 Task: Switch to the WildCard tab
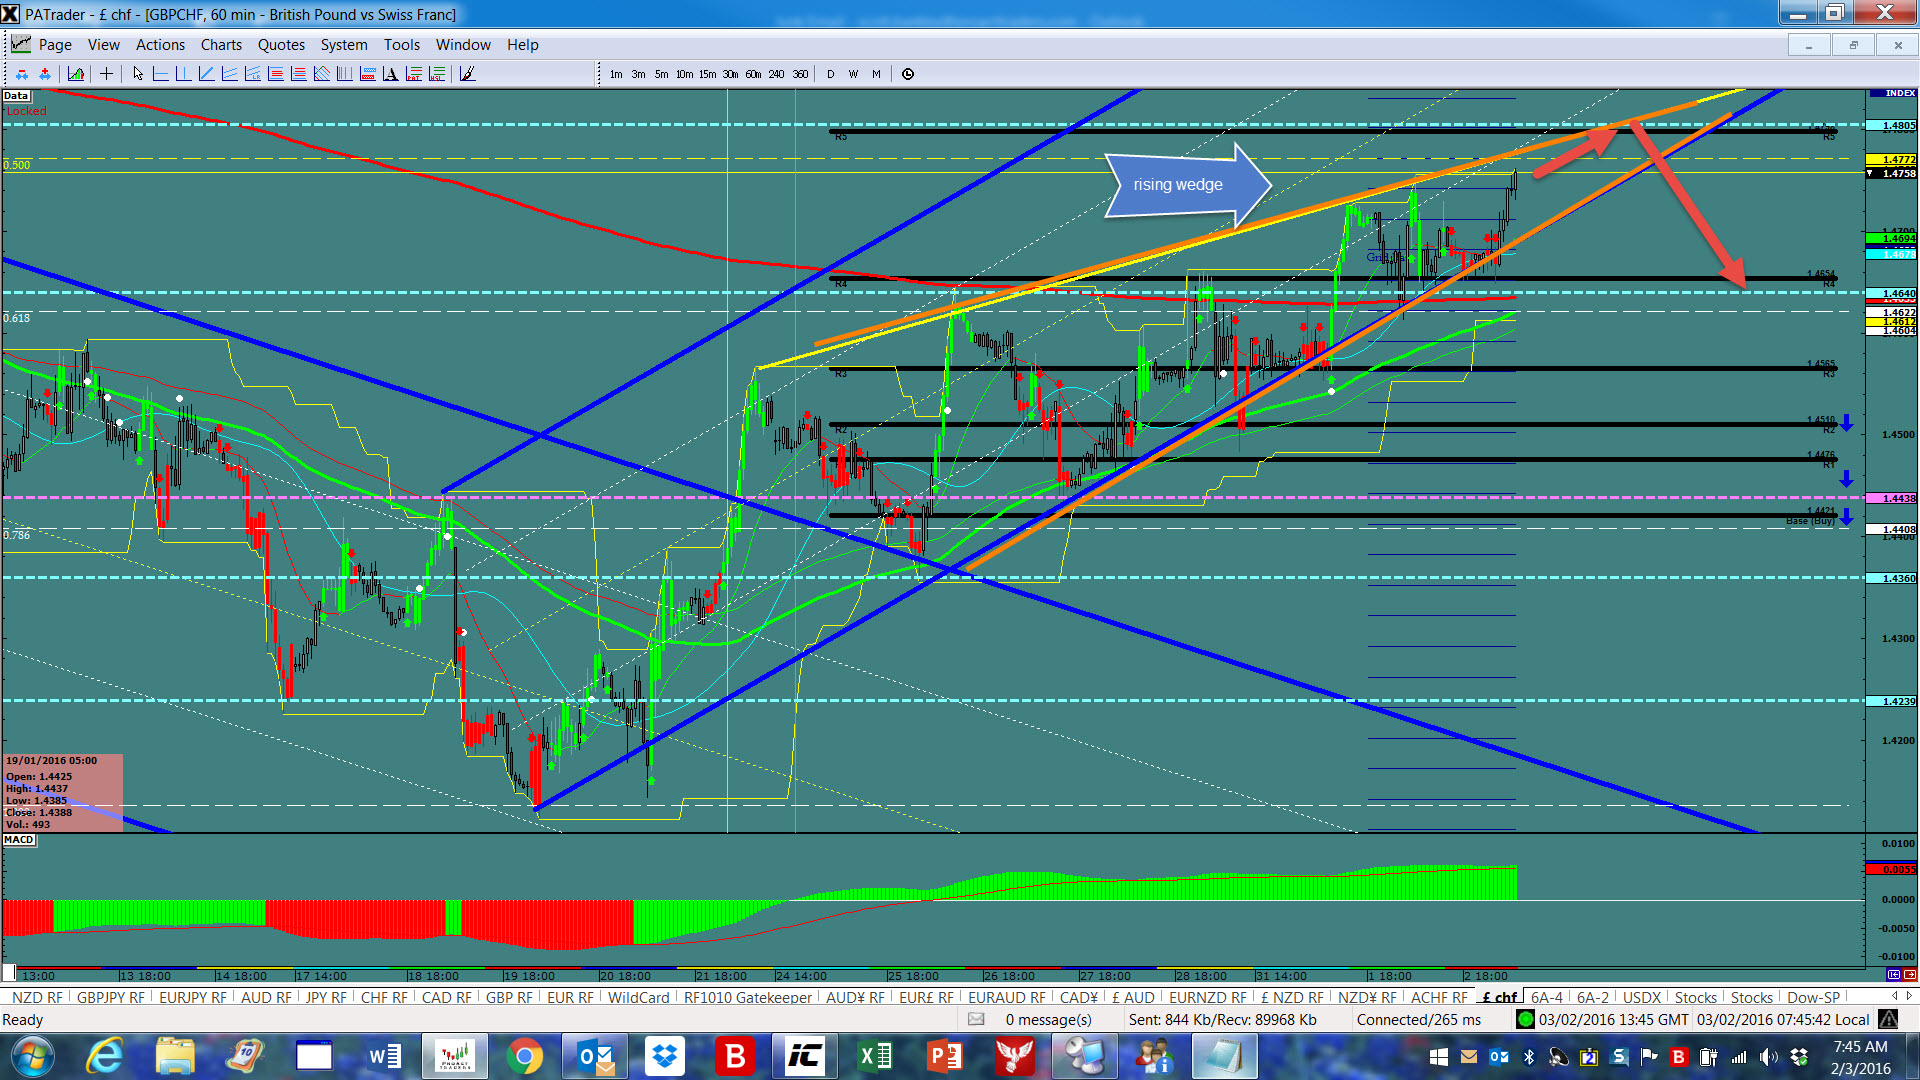(x=638, y=997)
